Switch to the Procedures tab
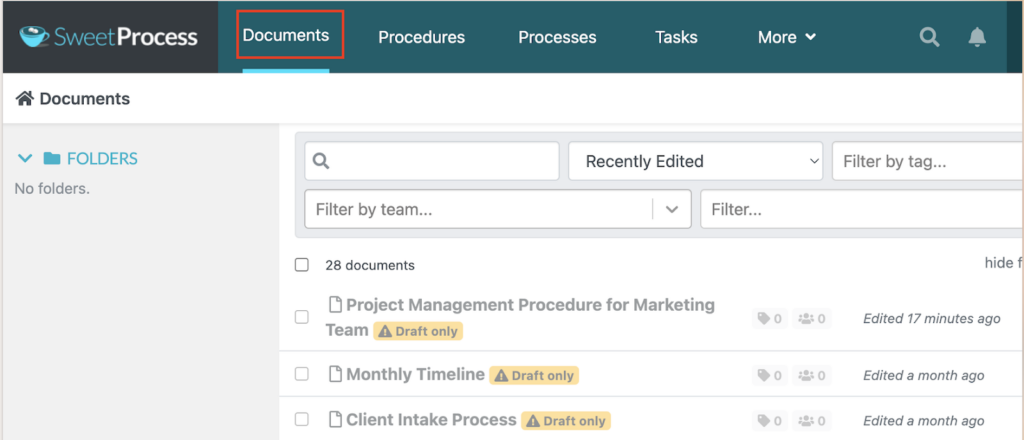The width and height of the screenshot is (1024, 440). (x=421, y=37)
